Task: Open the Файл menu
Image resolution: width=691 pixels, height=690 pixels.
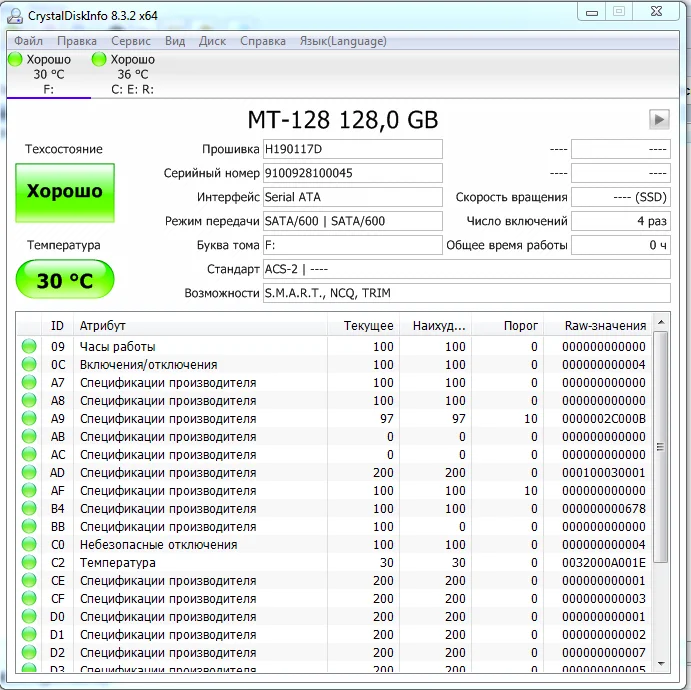Action: tap(28, 41)
